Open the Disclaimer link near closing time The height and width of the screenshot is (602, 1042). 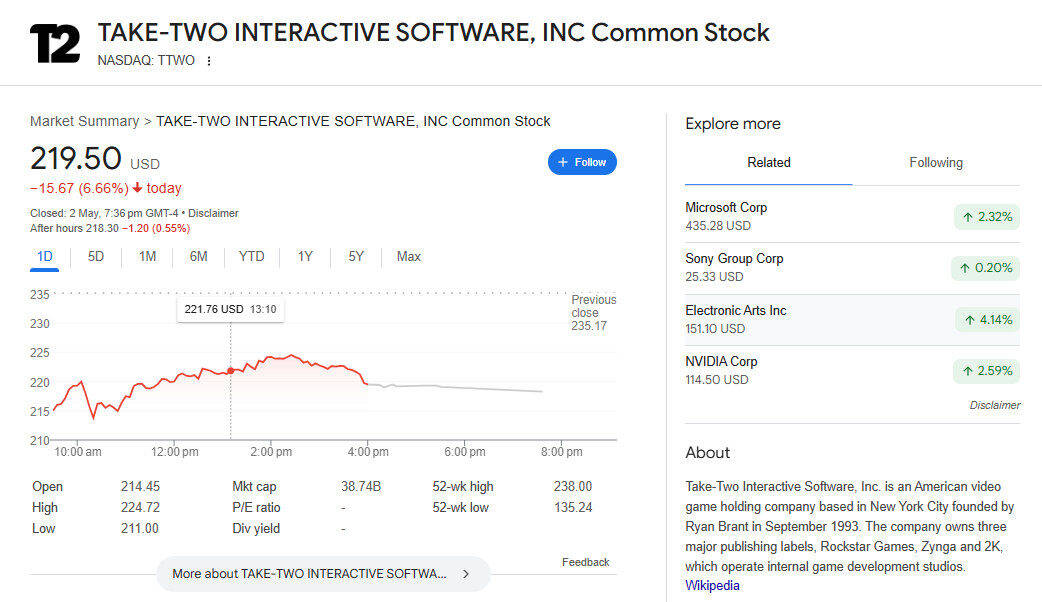pos(213,213)
